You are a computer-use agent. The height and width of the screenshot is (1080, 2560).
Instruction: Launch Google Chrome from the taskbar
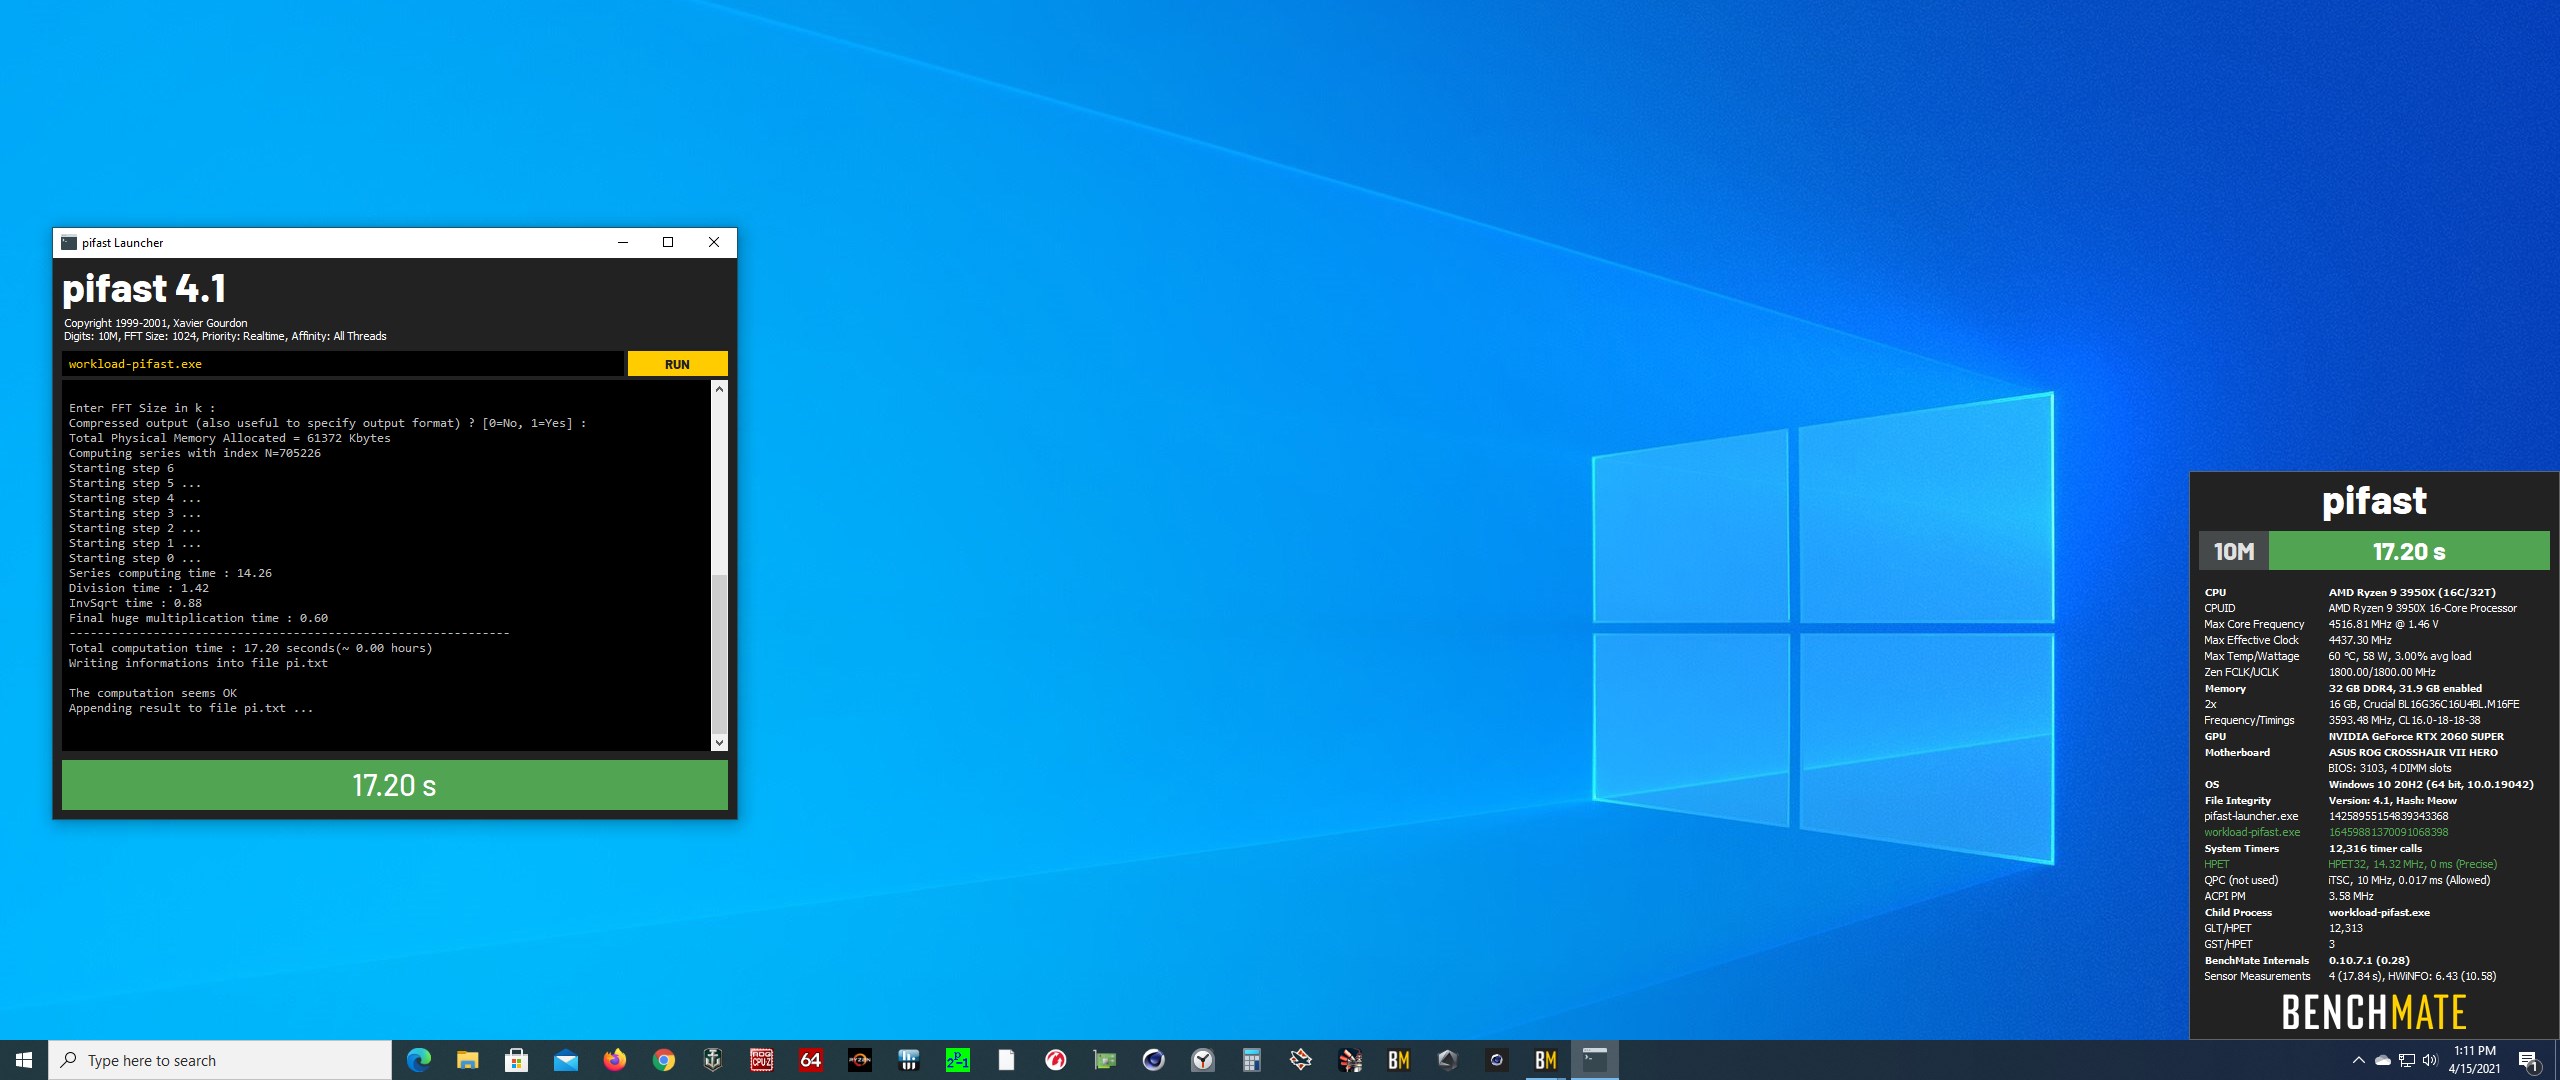coord(663,1060)
